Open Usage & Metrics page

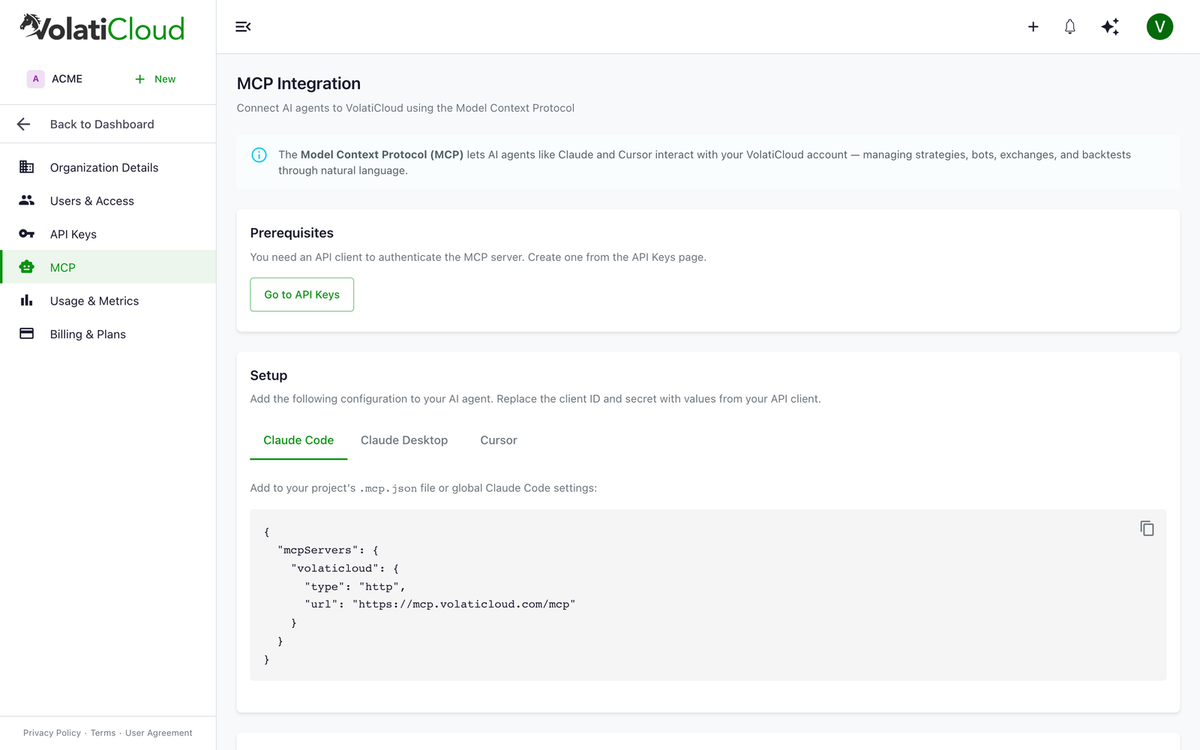pyautogui.click(x=108, y=300)
